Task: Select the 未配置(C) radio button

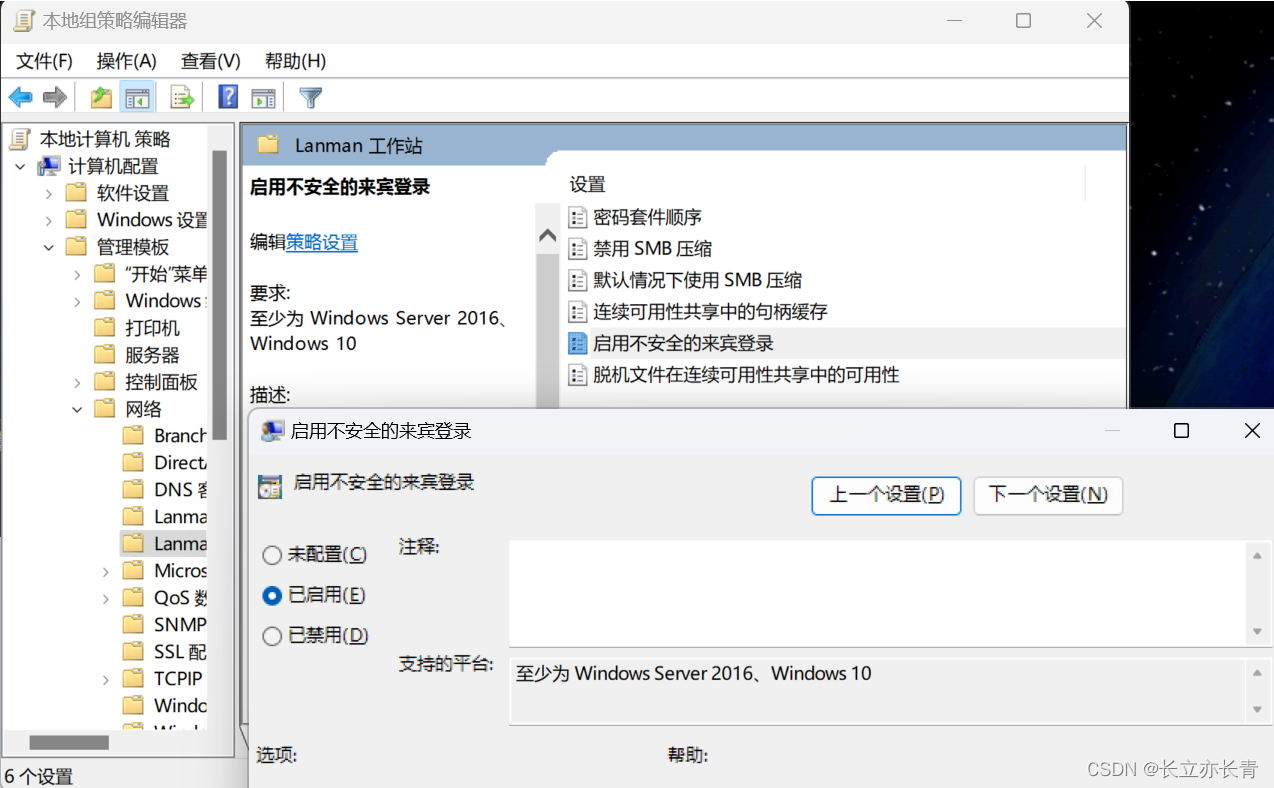Action: point(272,555)
